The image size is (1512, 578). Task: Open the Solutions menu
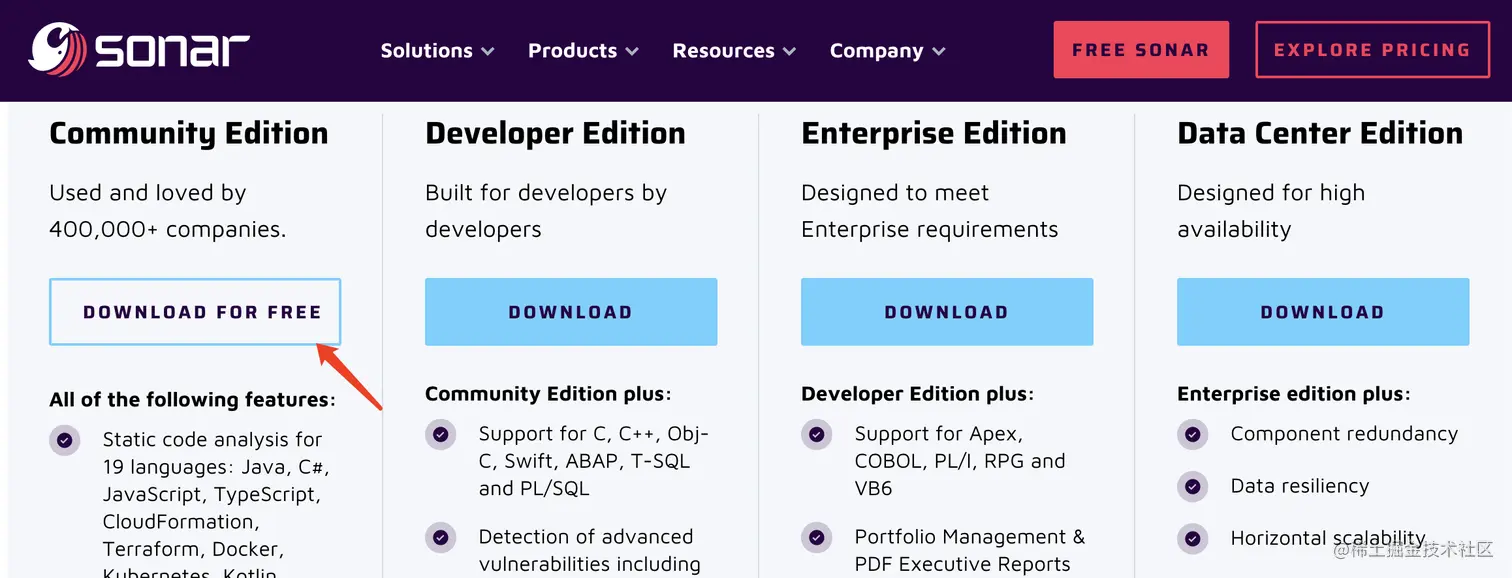click(x=437, y=51)
